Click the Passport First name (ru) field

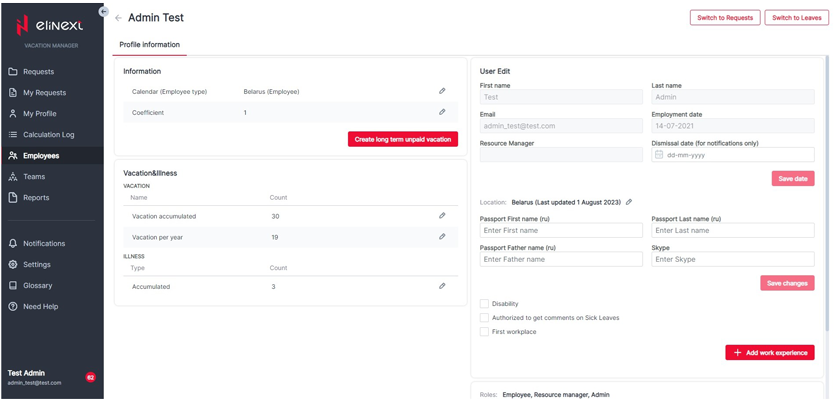click(560, 230)
